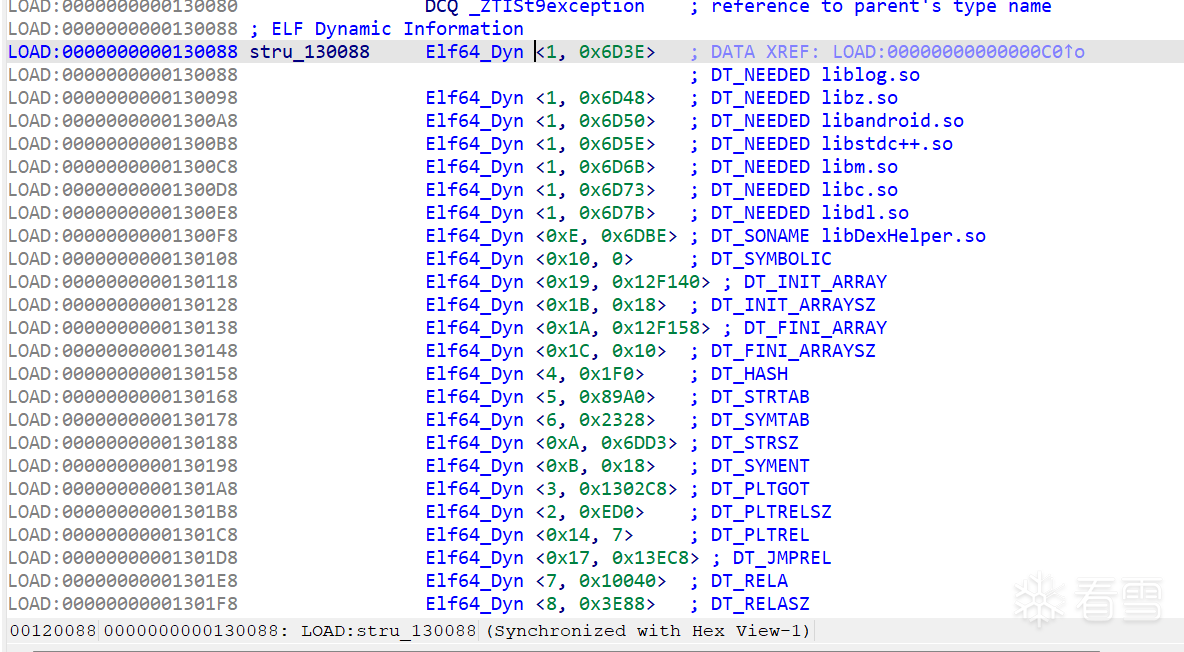Screen dimensions: 1184x652
Task: Click Elf64_Dyn type on the 0x6D48 row
Action: coord(474,98)
